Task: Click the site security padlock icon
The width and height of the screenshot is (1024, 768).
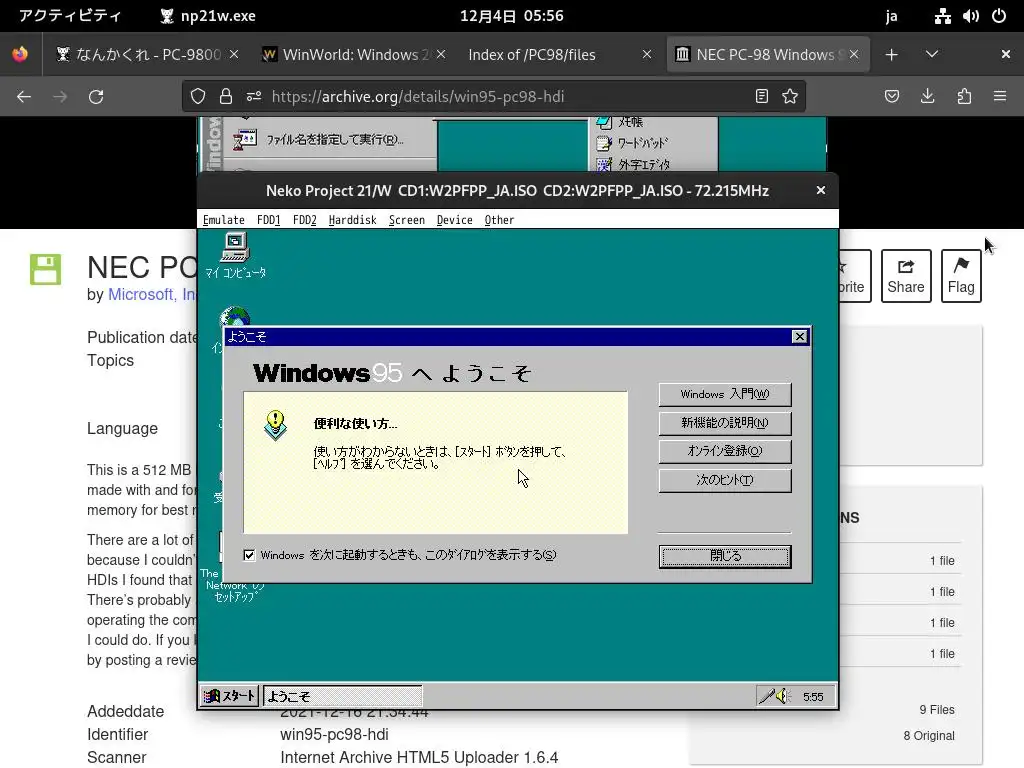Action: click(226, 97)
